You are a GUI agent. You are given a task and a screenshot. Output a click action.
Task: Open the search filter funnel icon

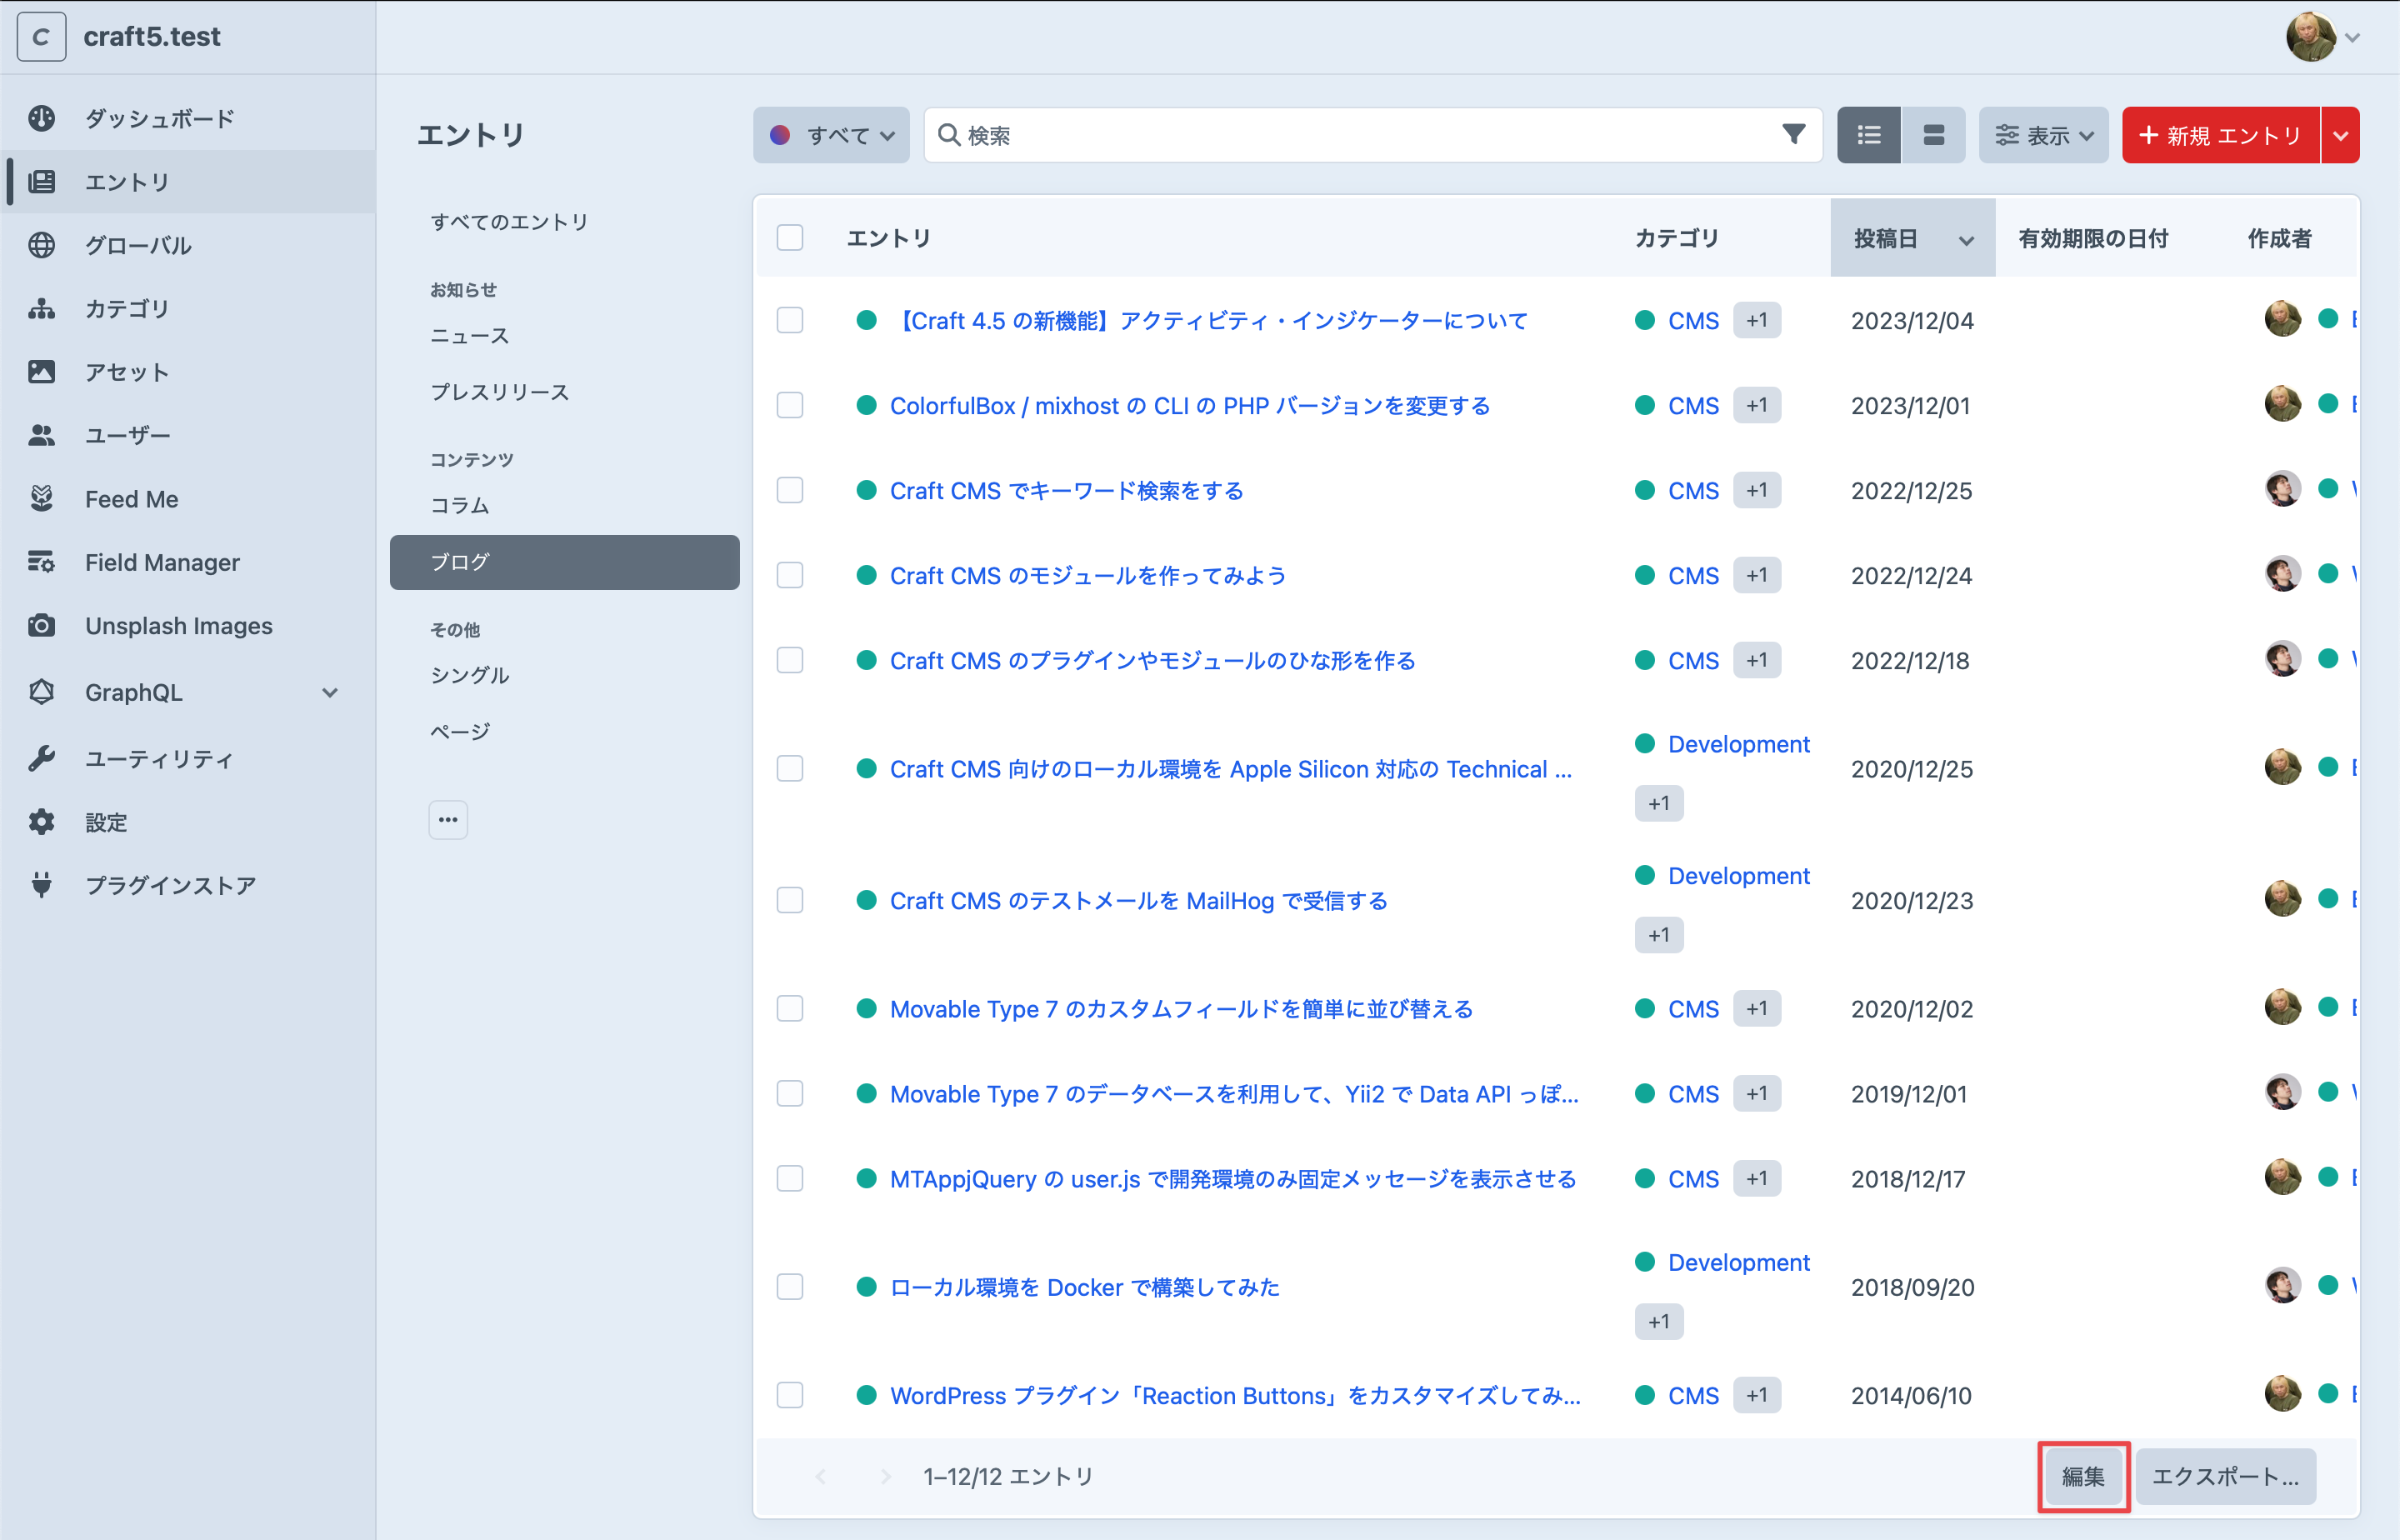(1795, 134)
